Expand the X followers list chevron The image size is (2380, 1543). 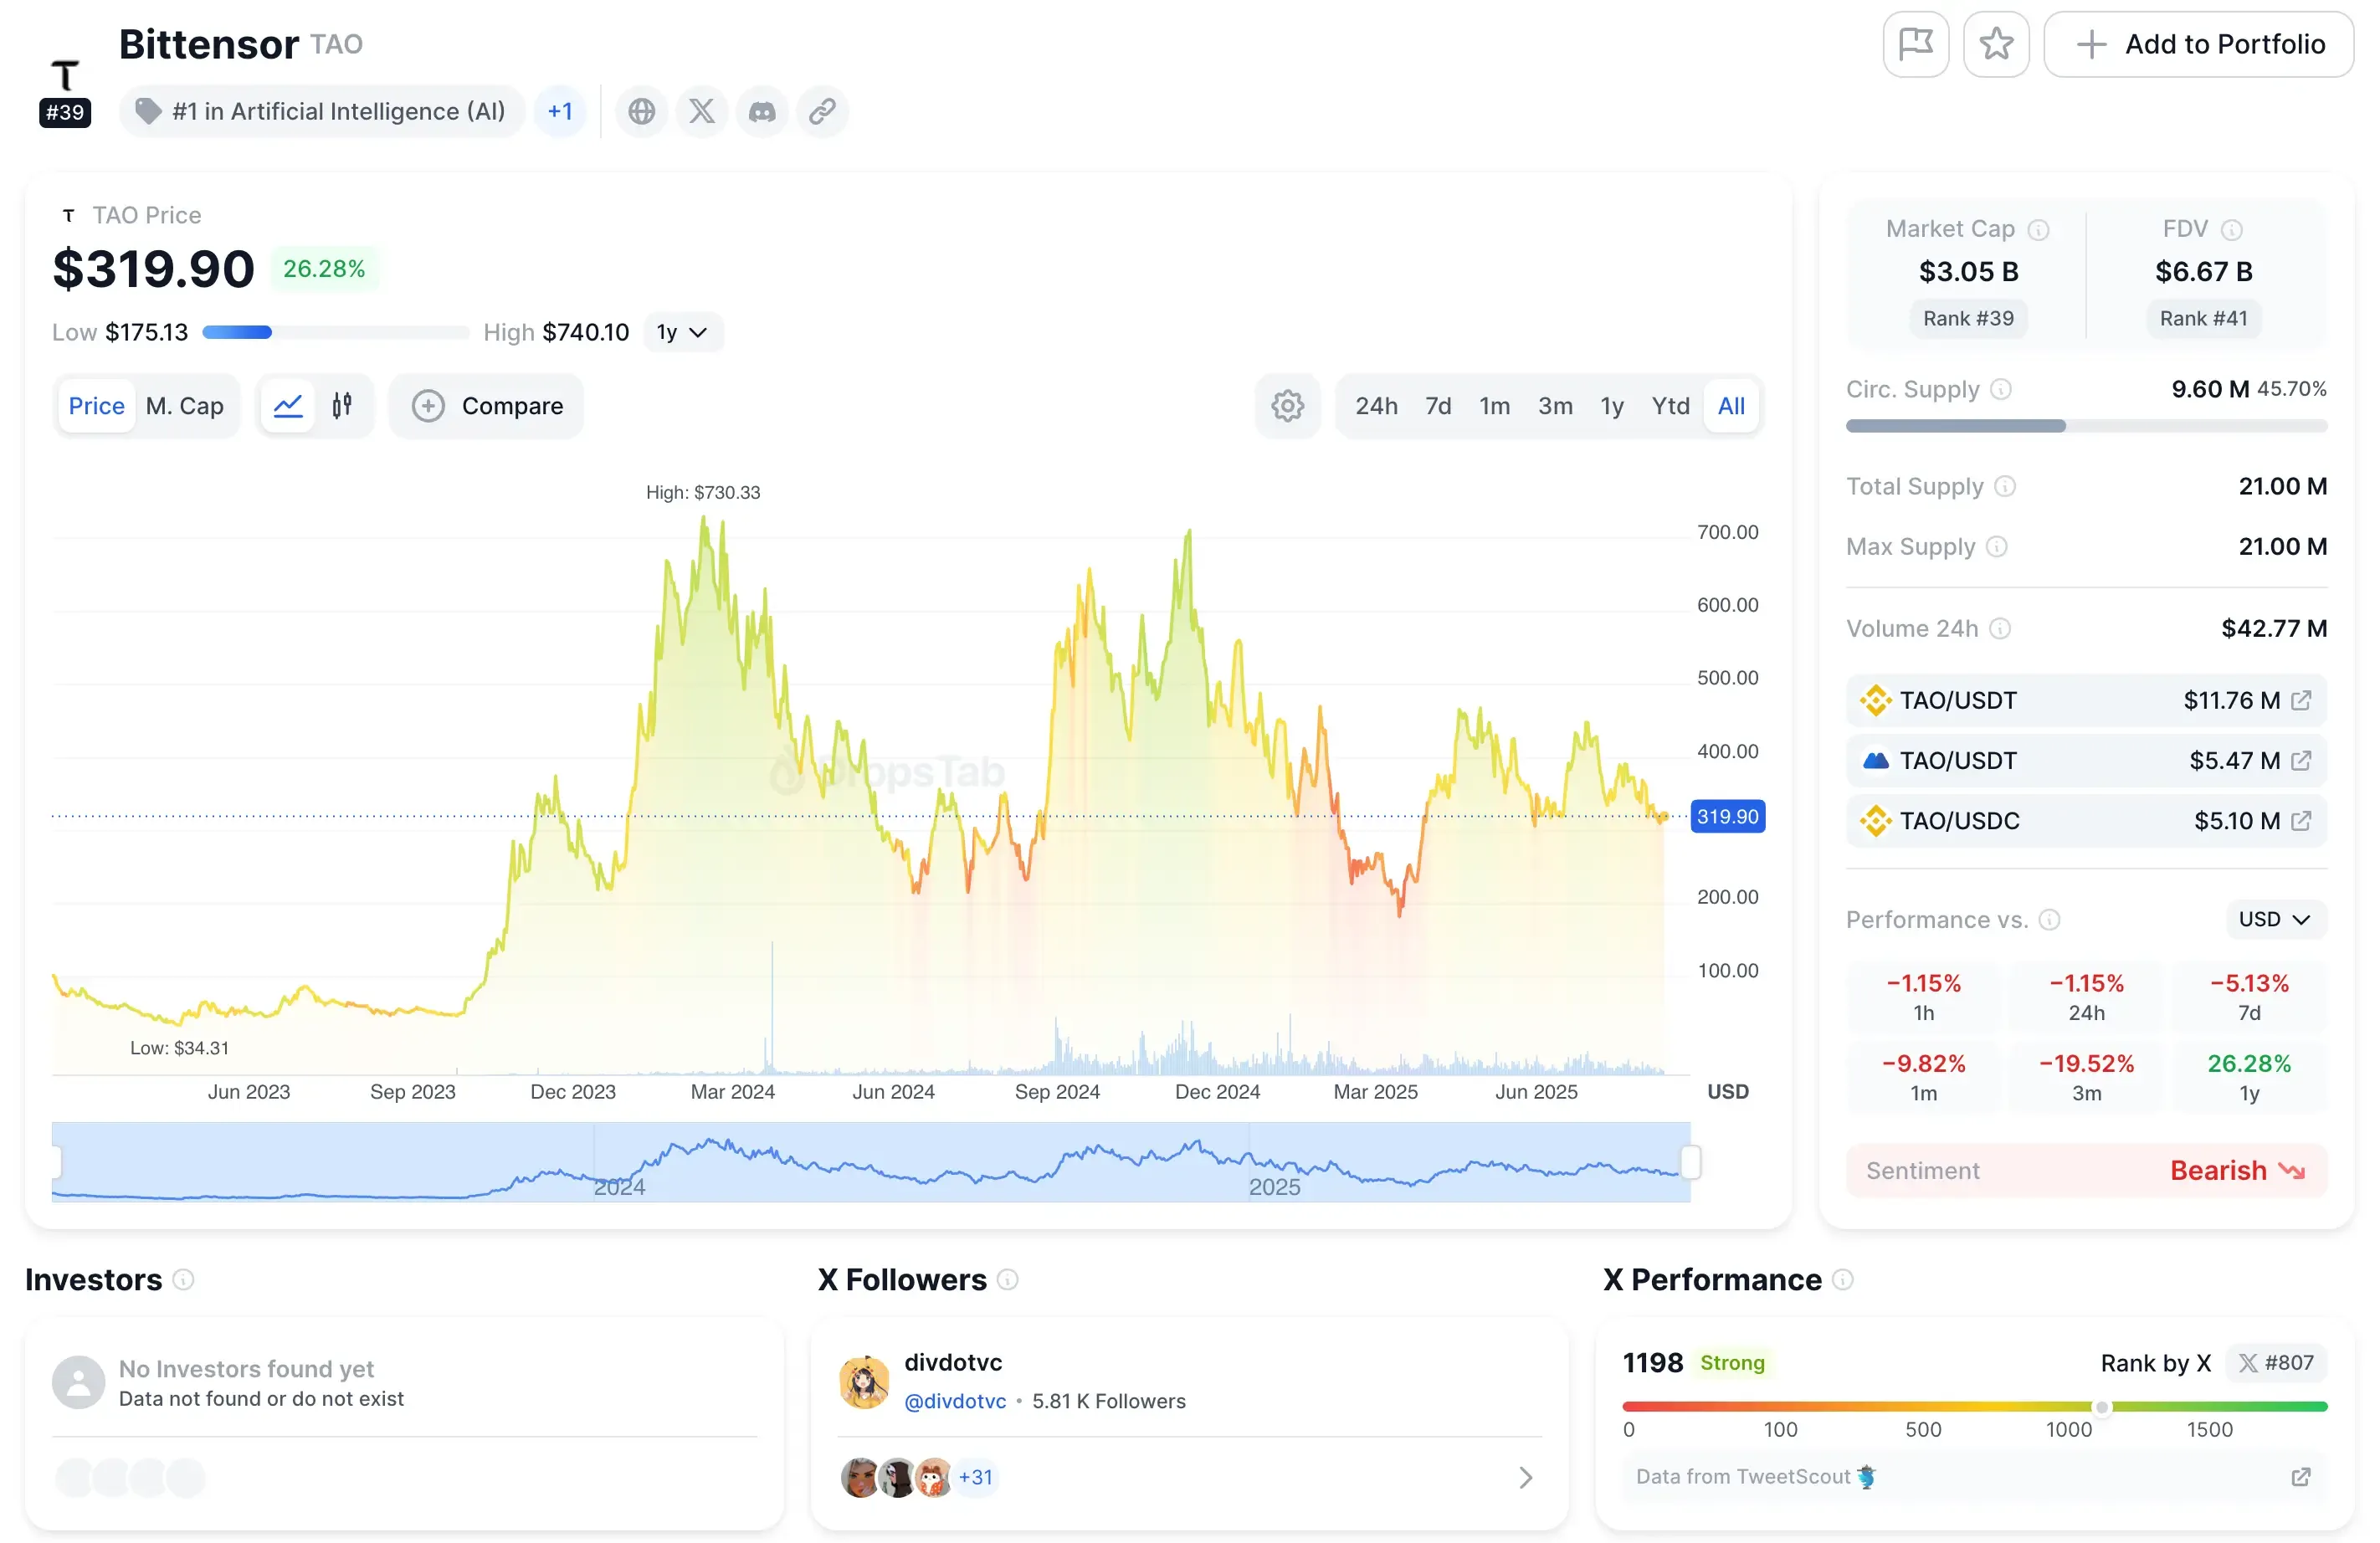[1525, 1477]
